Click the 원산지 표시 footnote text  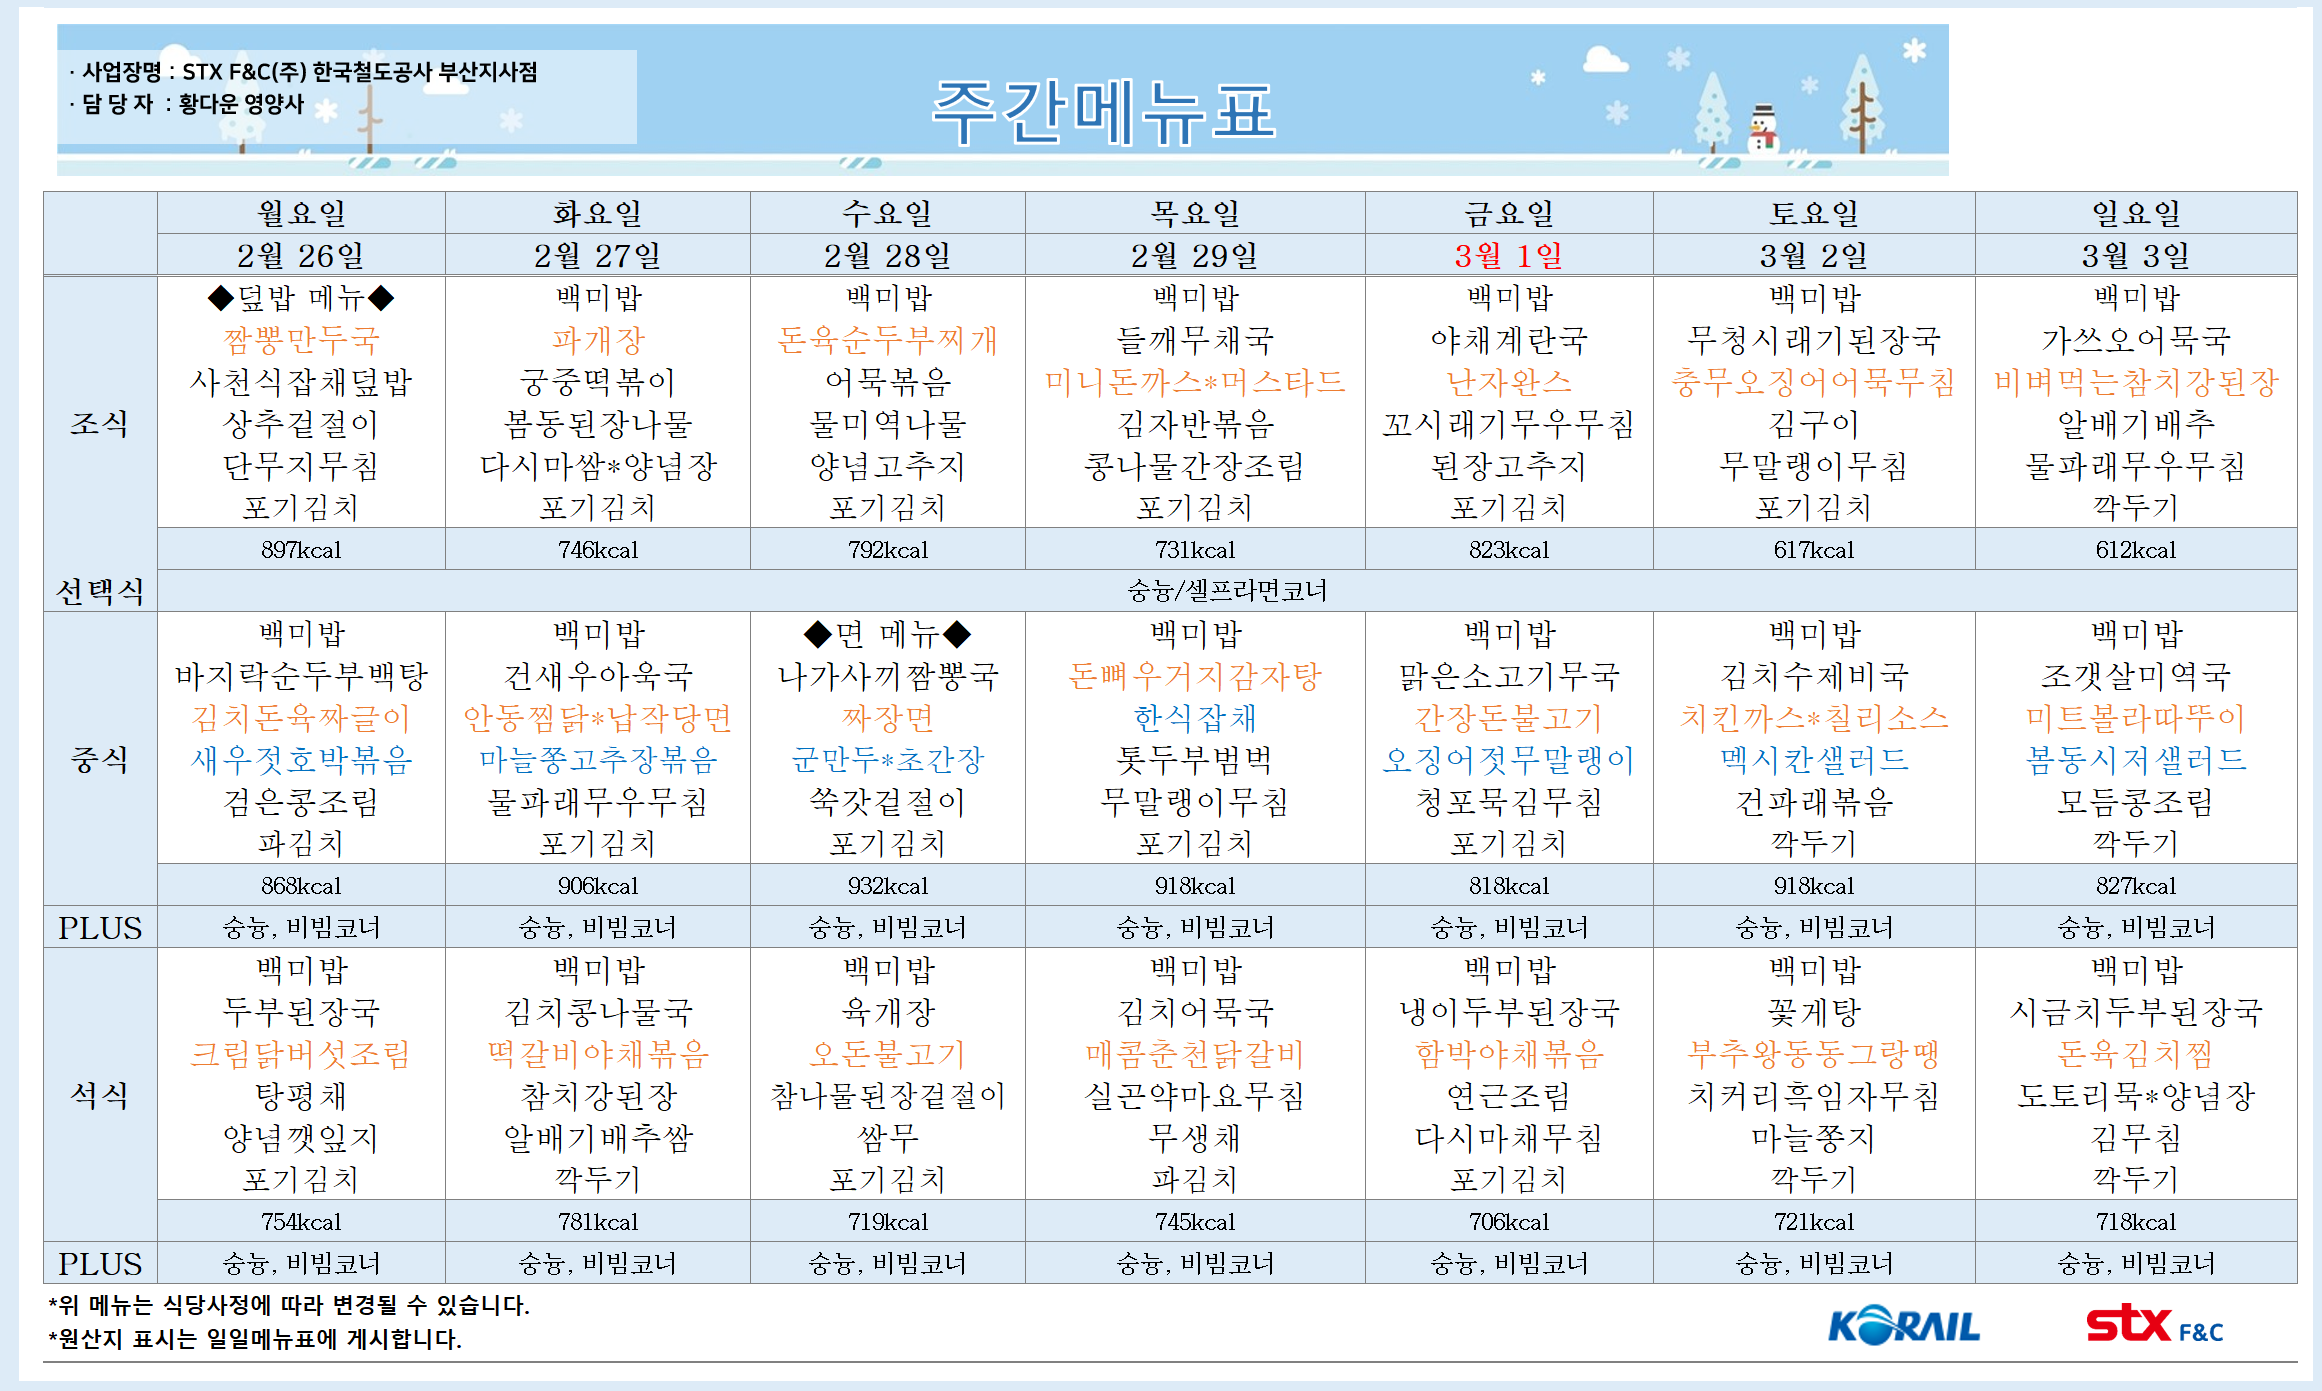click(255, 1340)
